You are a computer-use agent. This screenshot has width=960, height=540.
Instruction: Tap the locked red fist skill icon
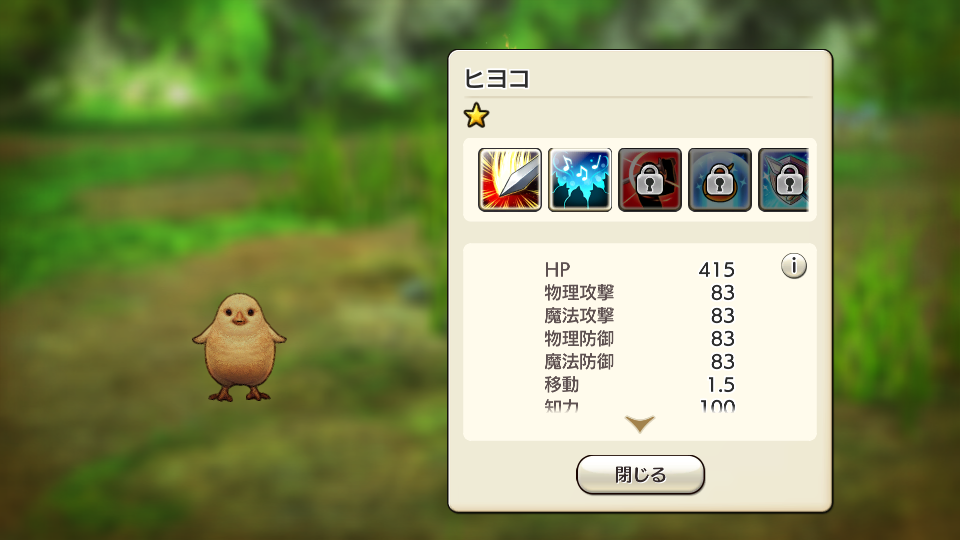click(650, 179)
